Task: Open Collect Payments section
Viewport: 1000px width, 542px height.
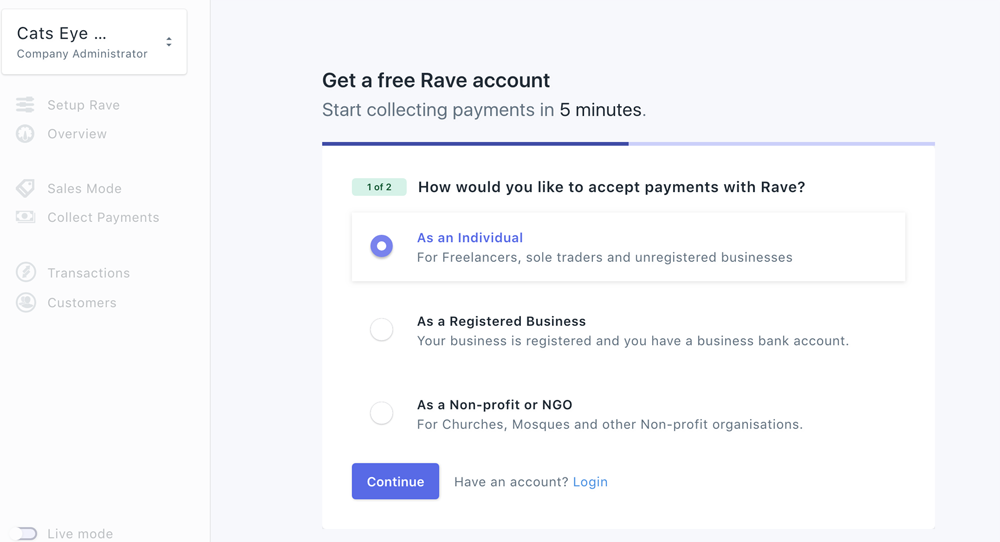Action: [103, 217]
